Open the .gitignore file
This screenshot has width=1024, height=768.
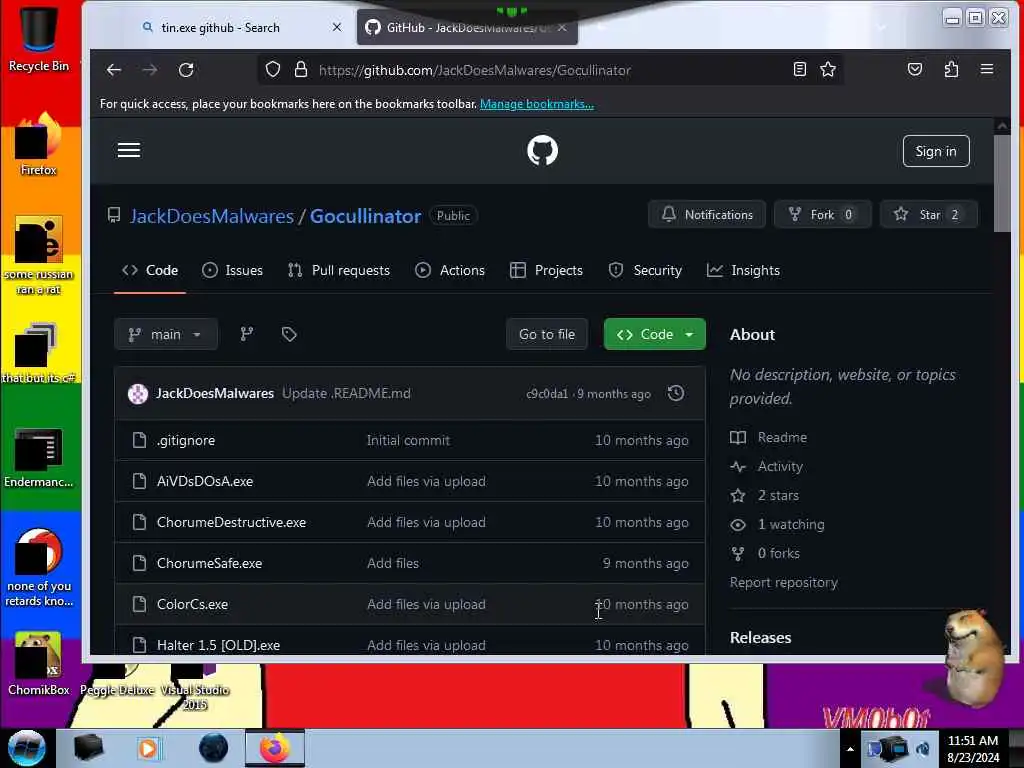[x=185, y=440]
